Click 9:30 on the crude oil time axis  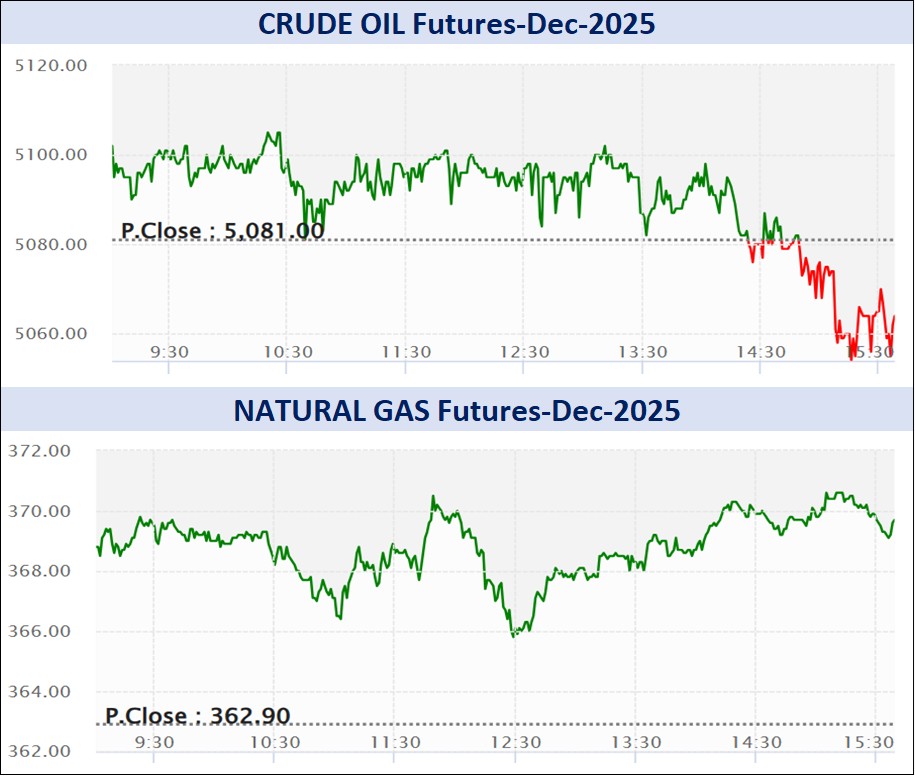[169, 352]
